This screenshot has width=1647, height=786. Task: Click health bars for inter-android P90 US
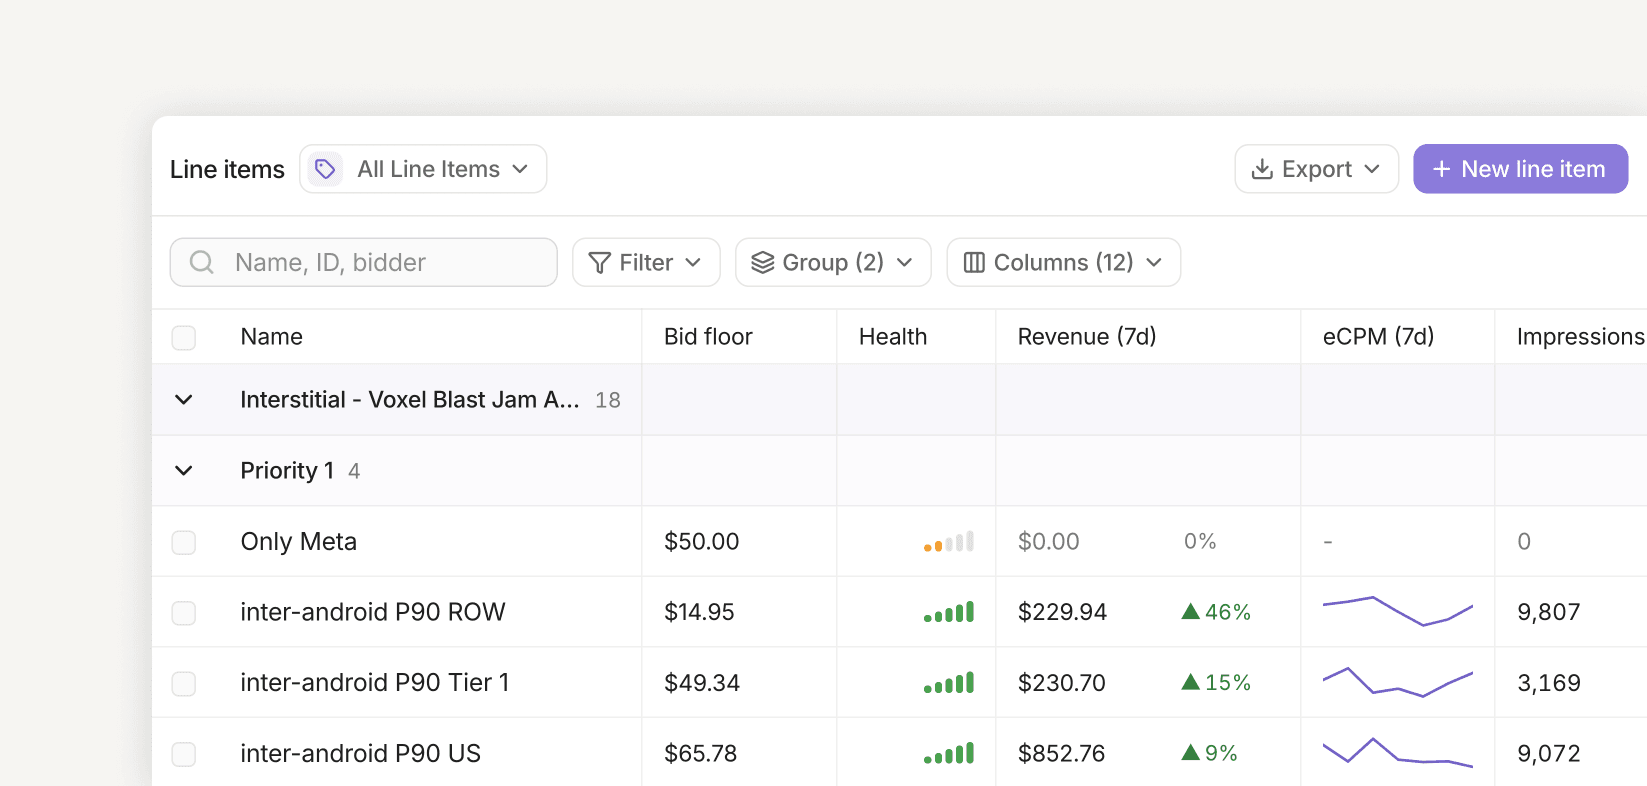pyautogui.click(x=949, y=753)
